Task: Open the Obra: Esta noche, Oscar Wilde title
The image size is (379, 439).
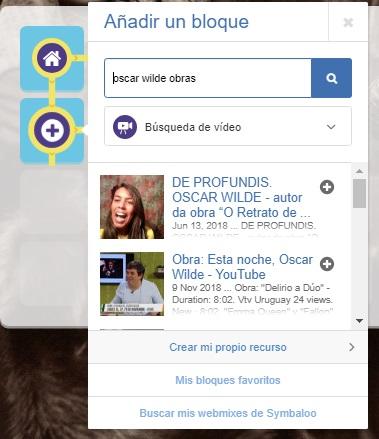Action: coord(242,267)
